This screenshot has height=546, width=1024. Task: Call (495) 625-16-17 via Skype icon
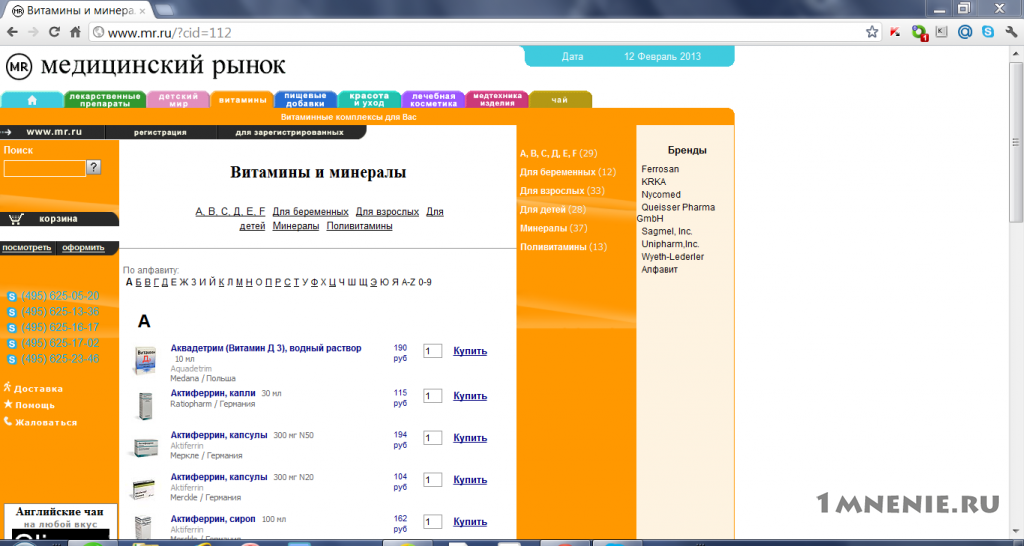(x=11, y=328)
